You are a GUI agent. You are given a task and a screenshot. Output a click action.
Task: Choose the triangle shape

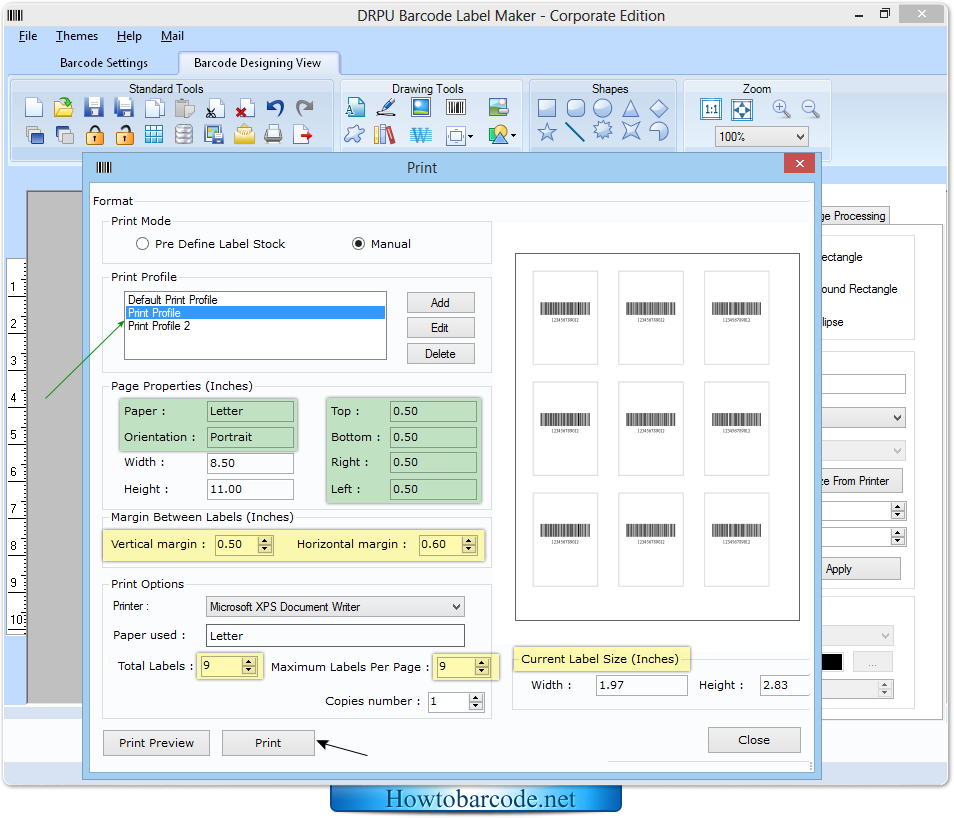point(631,108)
